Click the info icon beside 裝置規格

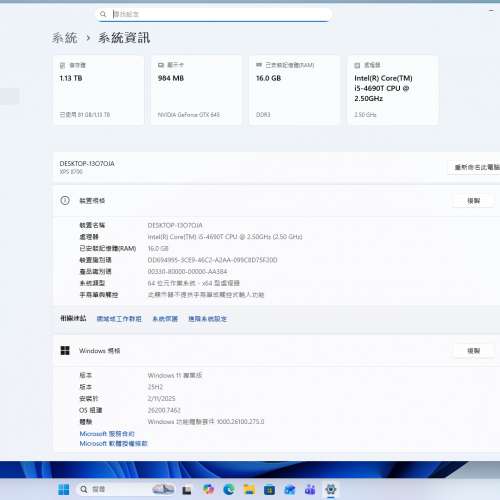click(x=65, y=200)
